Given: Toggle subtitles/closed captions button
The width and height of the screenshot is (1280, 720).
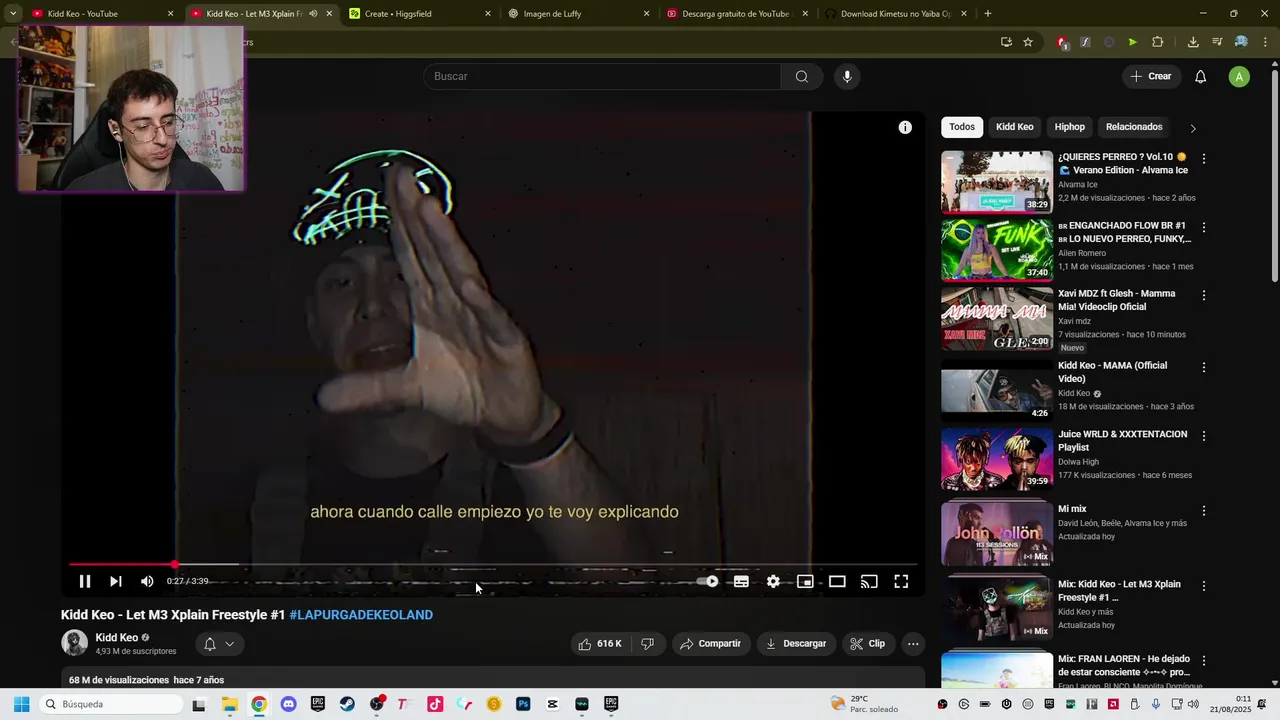Looking at the screenshot, I should 741,581.
